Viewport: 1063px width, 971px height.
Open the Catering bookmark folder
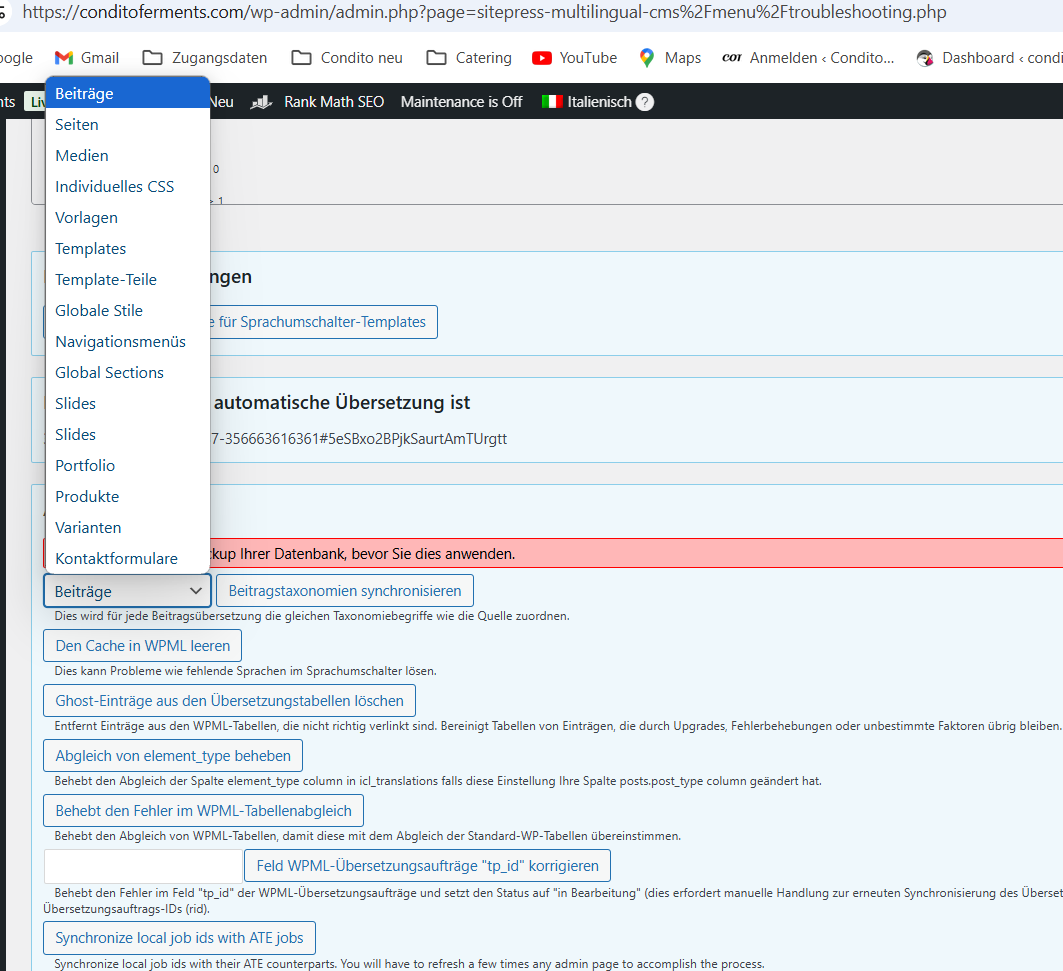click(469, 58)
